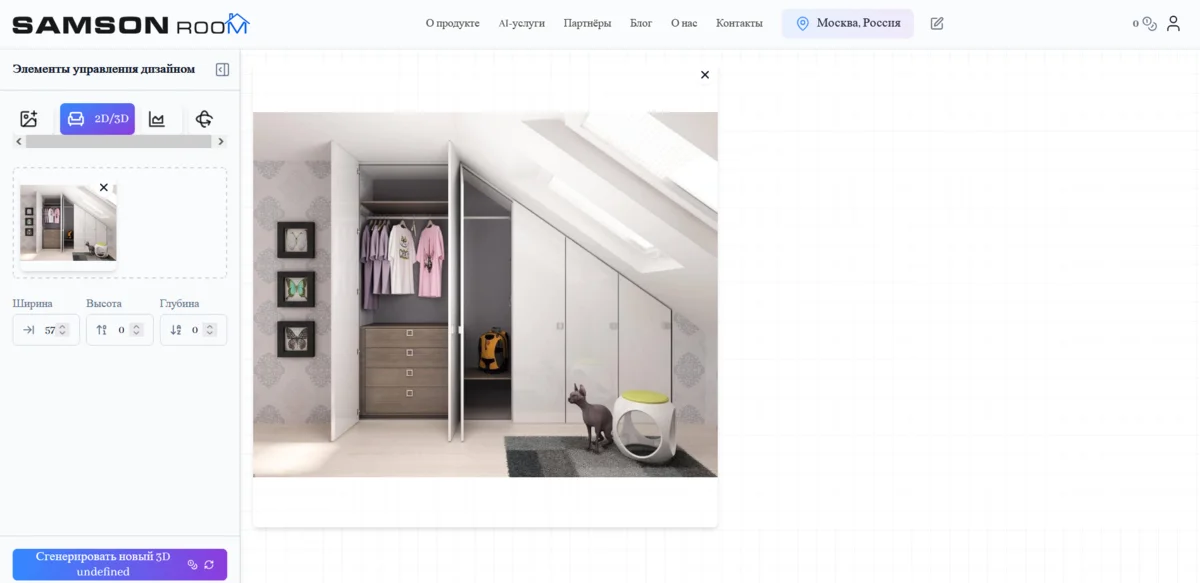
Task: Remove the uploaded wardrobe thumbnail
Action: point(104,187)
